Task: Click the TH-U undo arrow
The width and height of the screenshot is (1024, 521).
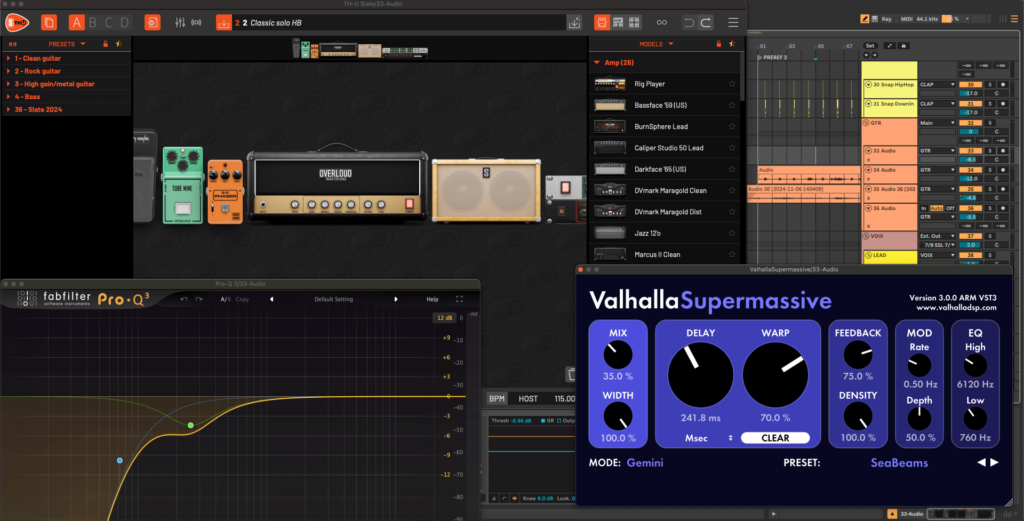Action: (688, 23)
